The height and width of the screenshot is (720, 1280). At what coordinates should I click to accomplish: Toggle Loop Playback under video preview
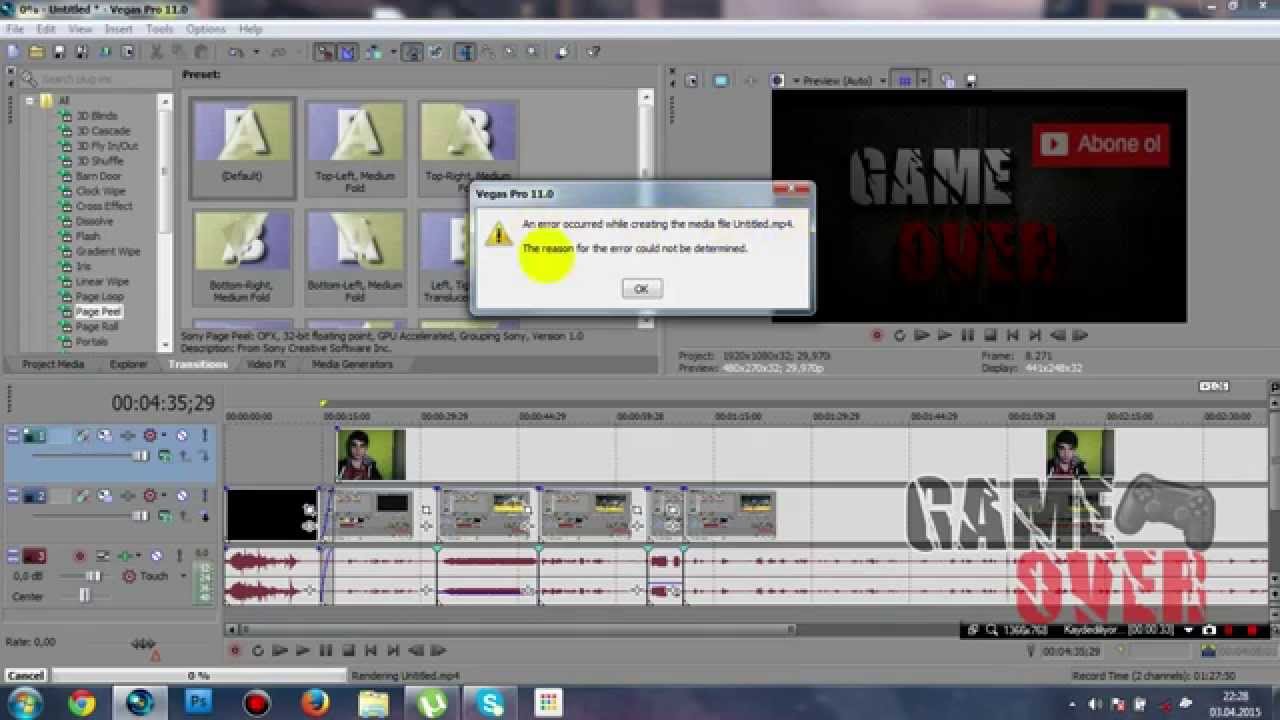click(x=899, y=336)
